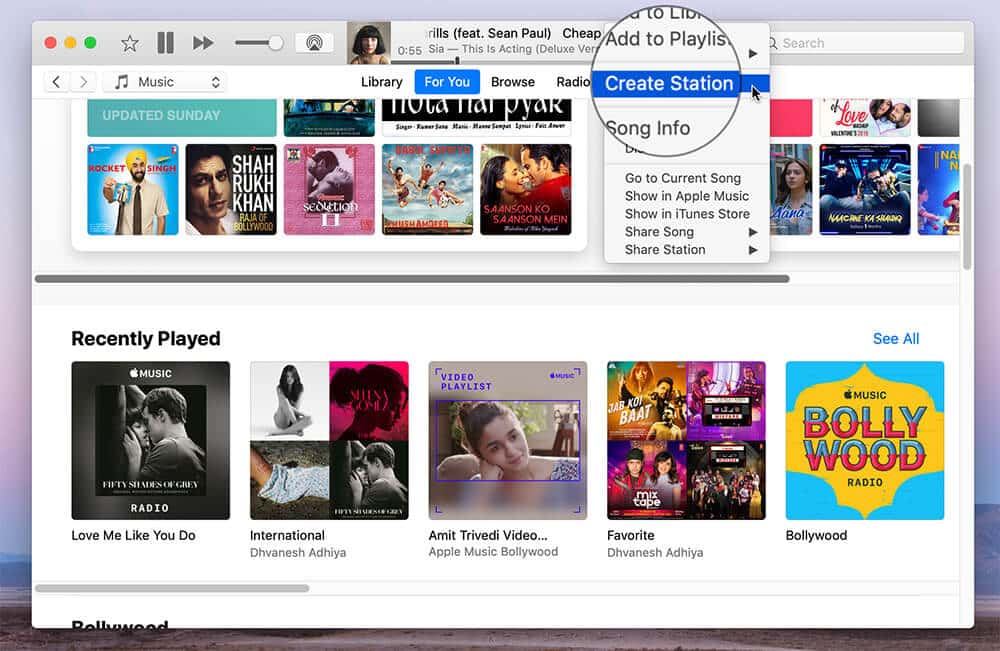Viewport: 1000px width, 651px height.
Task: Click the Love Me Like You Do title
Action: [x=133, y=536]
